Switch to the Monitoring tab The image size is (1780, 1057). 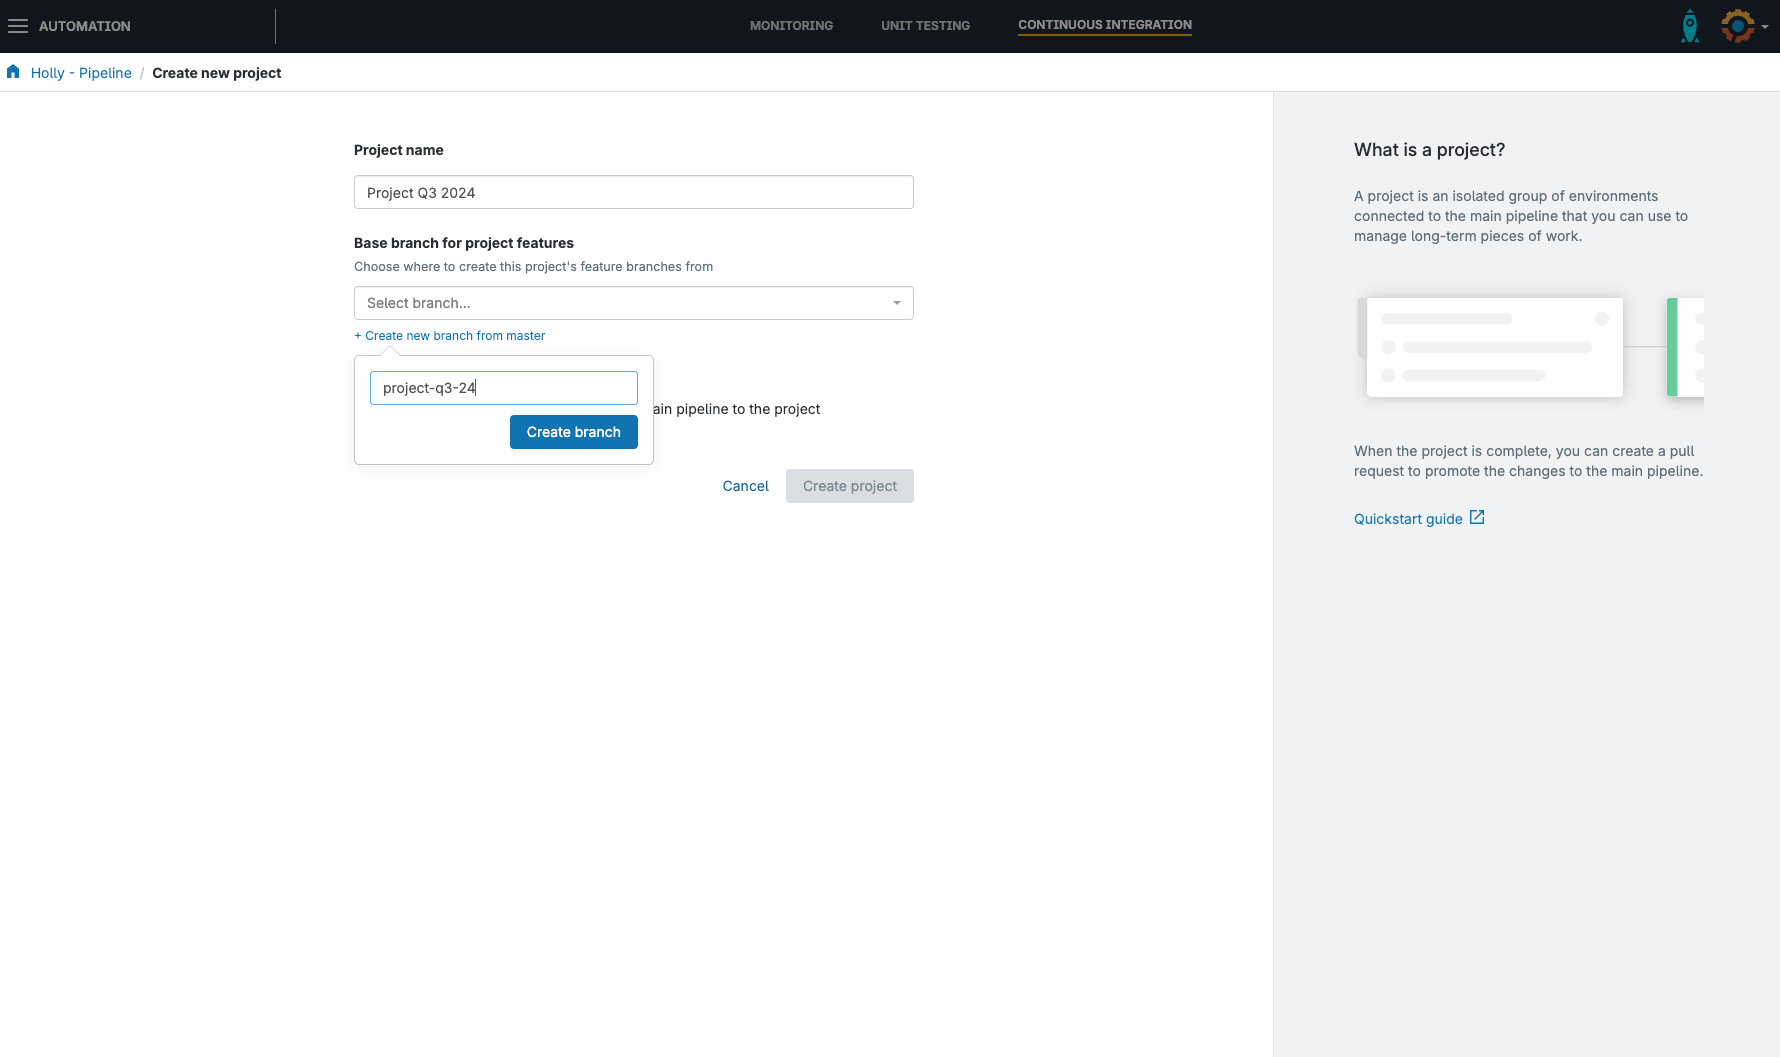(x=791, y=26)
